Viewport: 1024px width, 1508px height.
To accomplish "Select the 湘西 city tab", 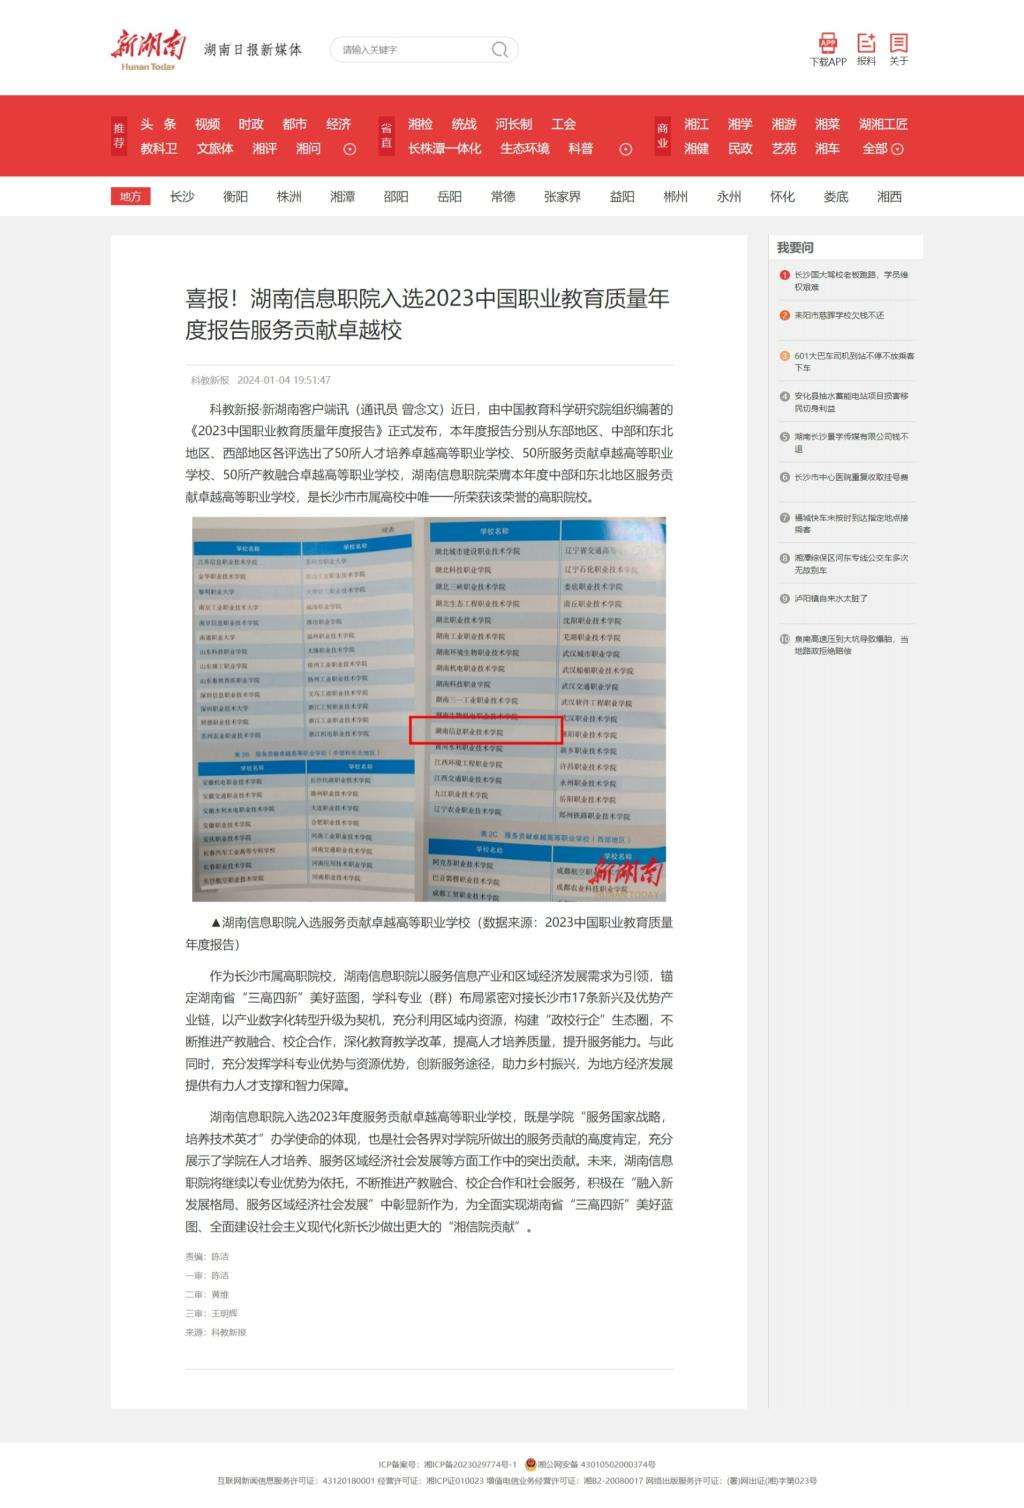I will (889, 197).
